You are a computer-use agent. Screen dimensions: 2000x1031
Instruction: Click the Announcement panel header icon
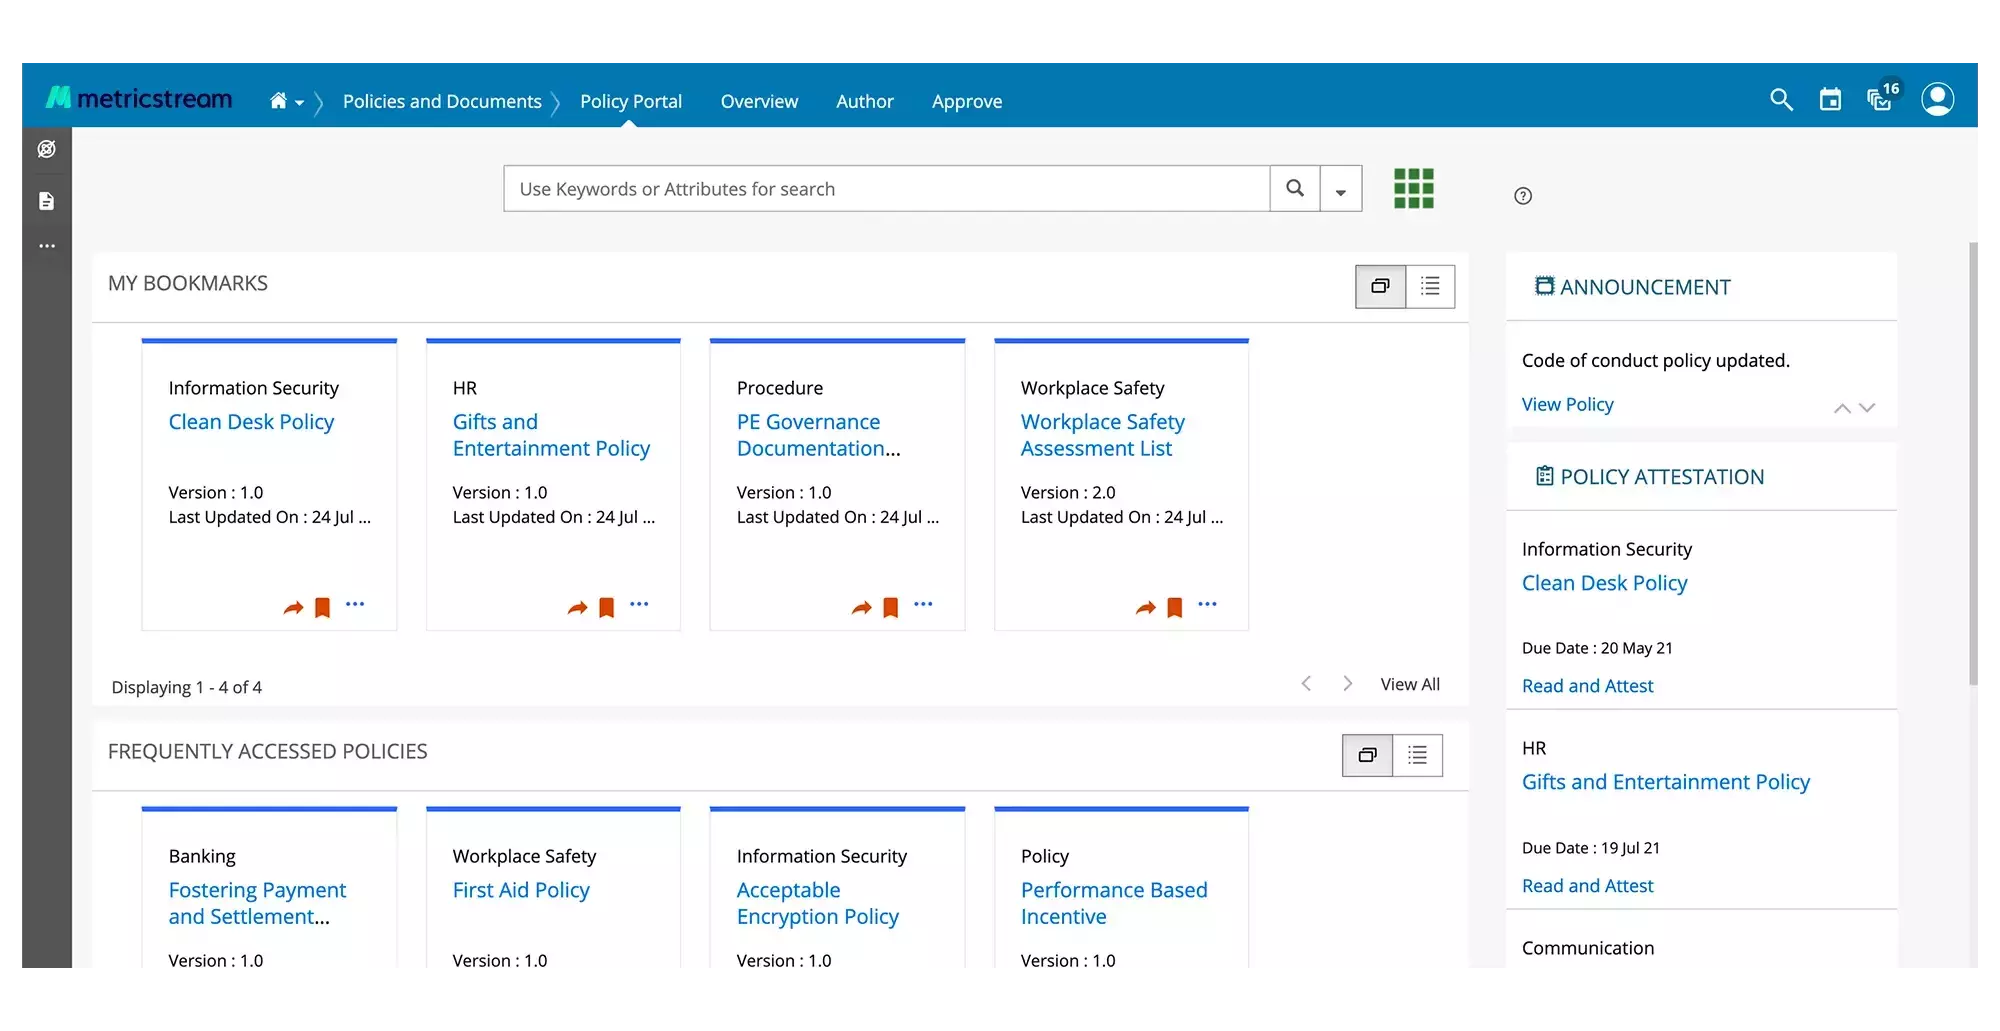pos(1545,286)
